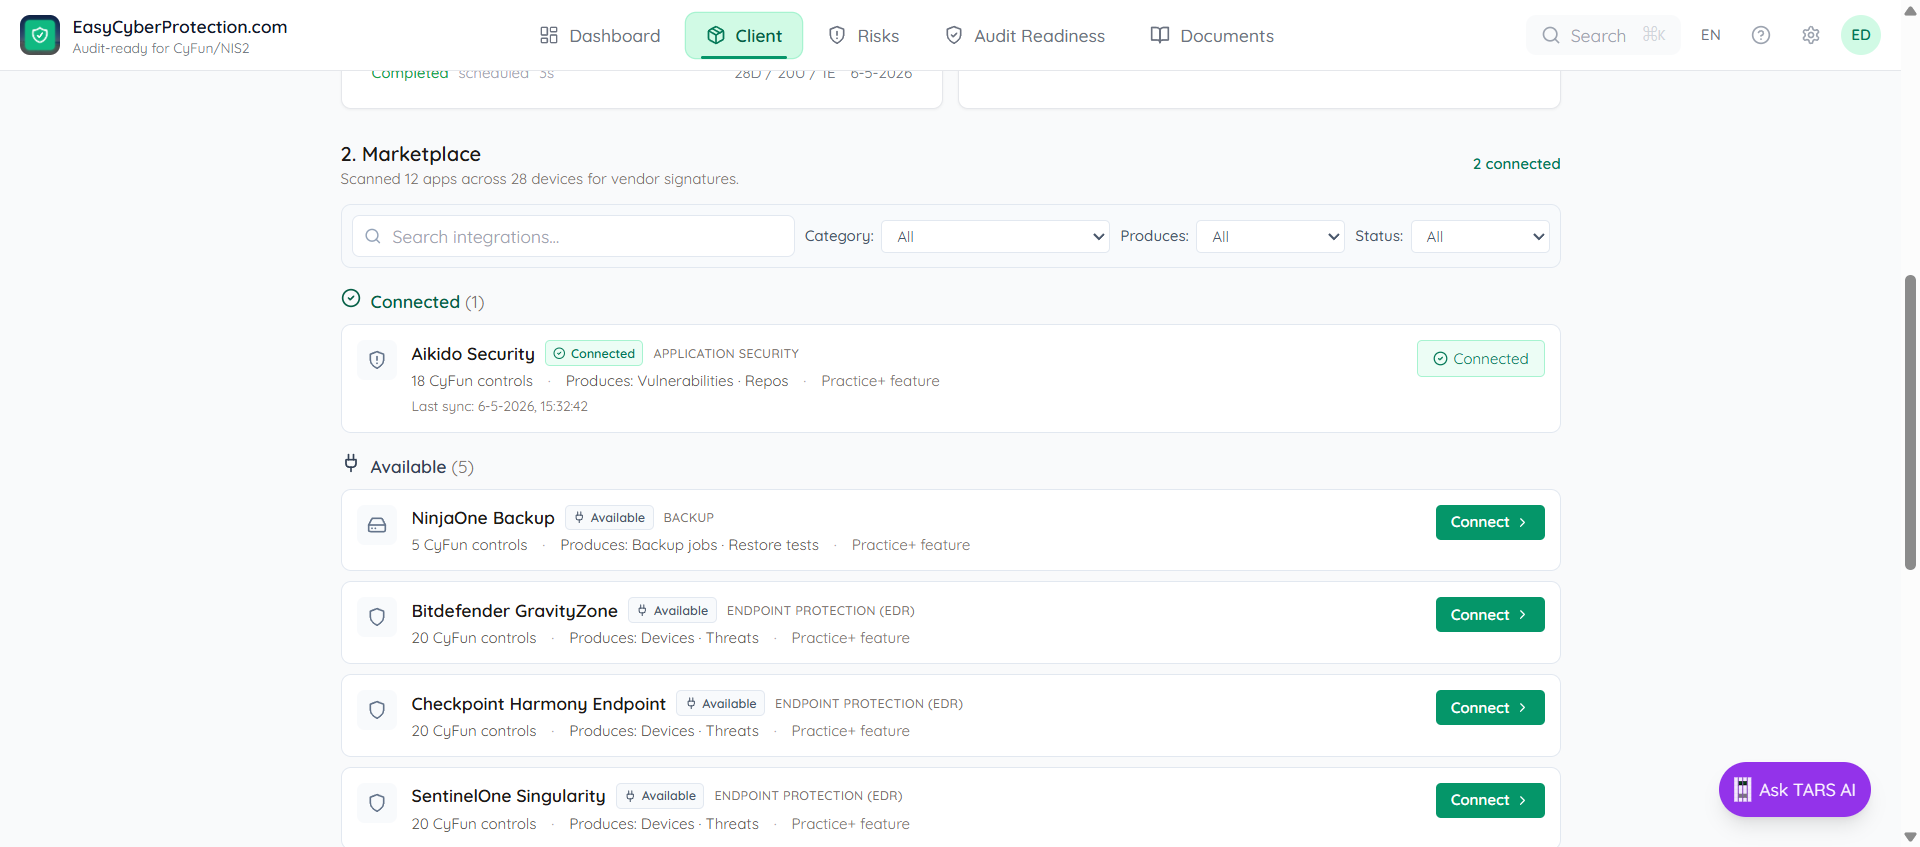Click 'Last sync: 6-5-2026, 15:32:42' text
Image resolution: width=1920 pixels, height=847 pixels.
tap(500, 407)
